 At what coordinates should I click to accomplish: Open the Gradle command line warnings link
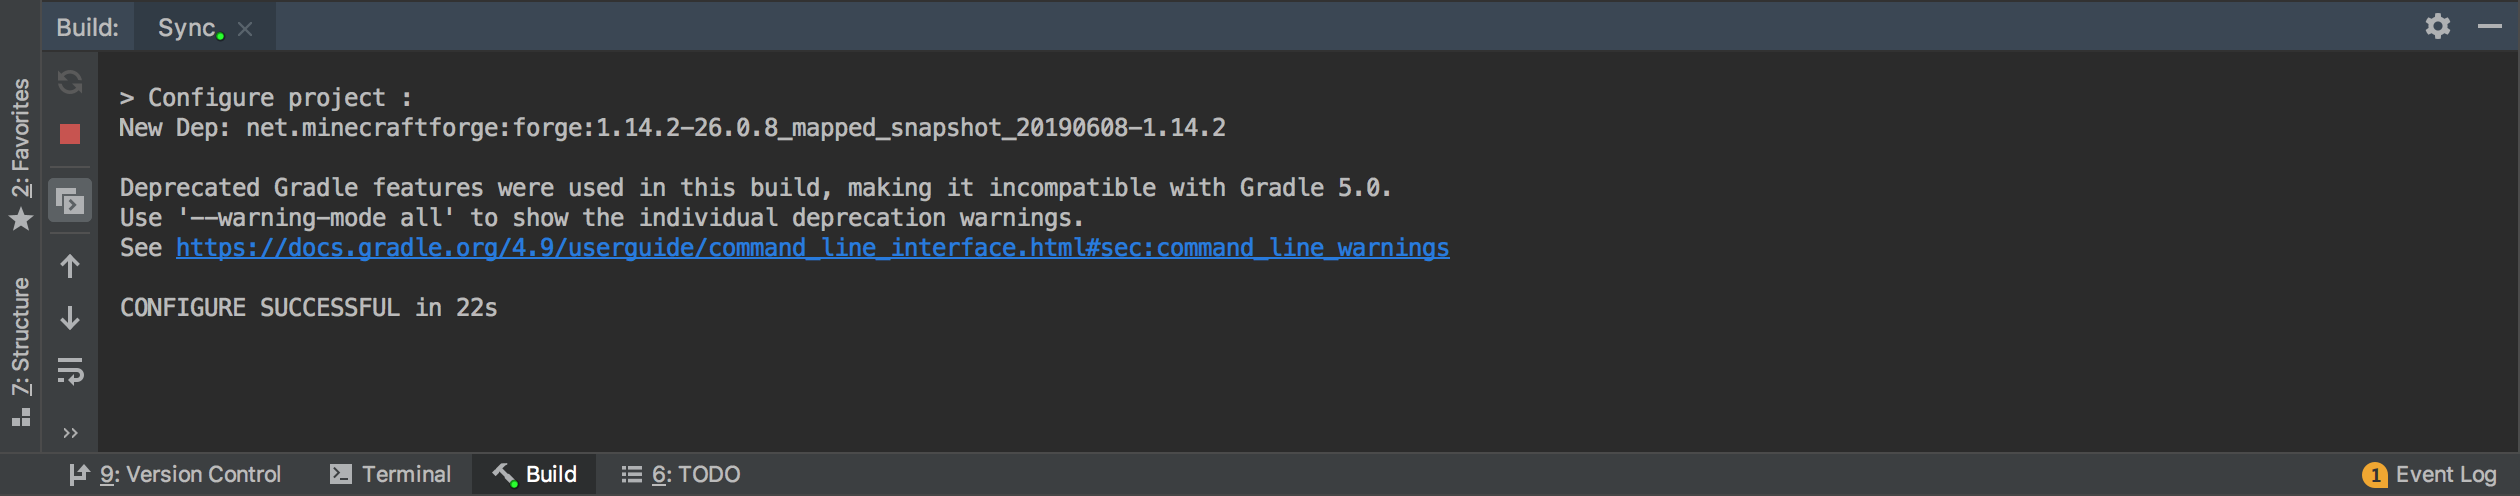tap(812, 248)
